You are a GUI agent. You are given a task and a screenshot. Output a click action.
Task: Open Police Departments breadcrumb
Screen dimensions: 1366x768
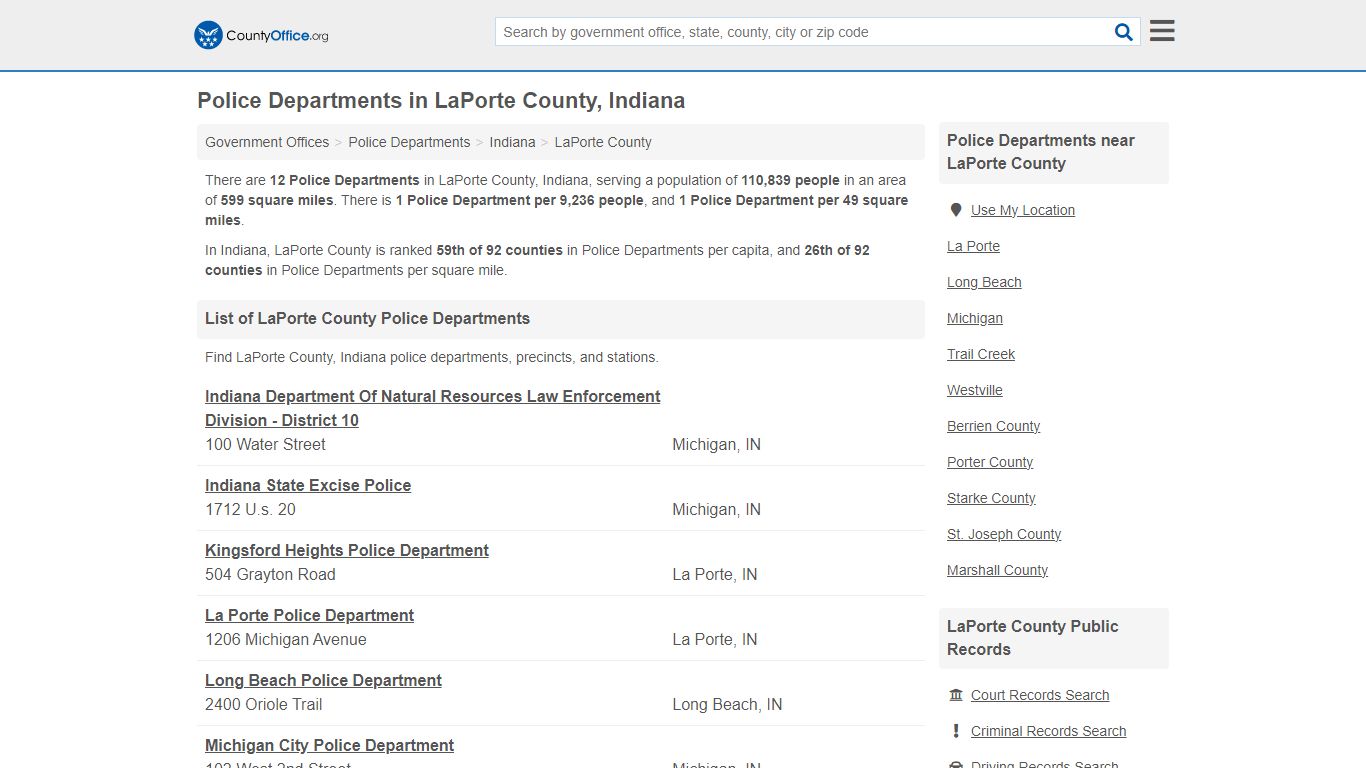[409, 142]
